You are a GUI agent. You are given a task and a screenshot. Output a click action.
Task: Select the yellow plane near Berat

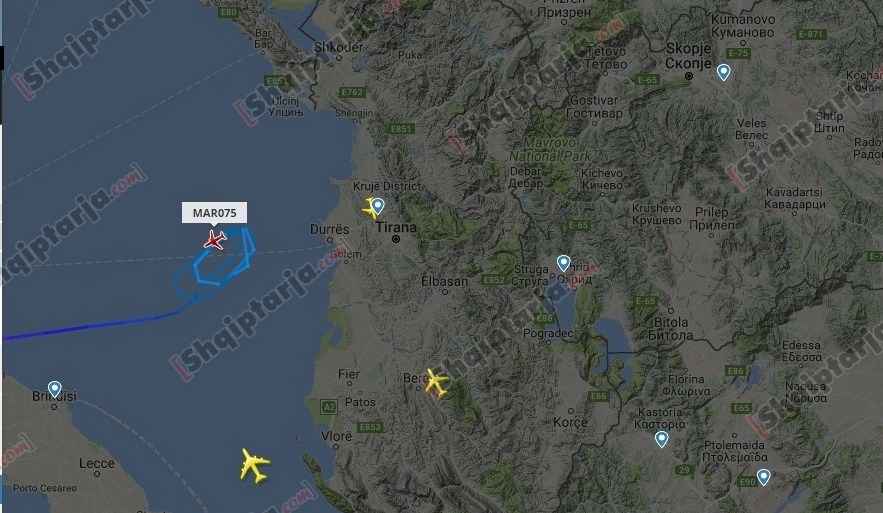[x=436, y=382]
